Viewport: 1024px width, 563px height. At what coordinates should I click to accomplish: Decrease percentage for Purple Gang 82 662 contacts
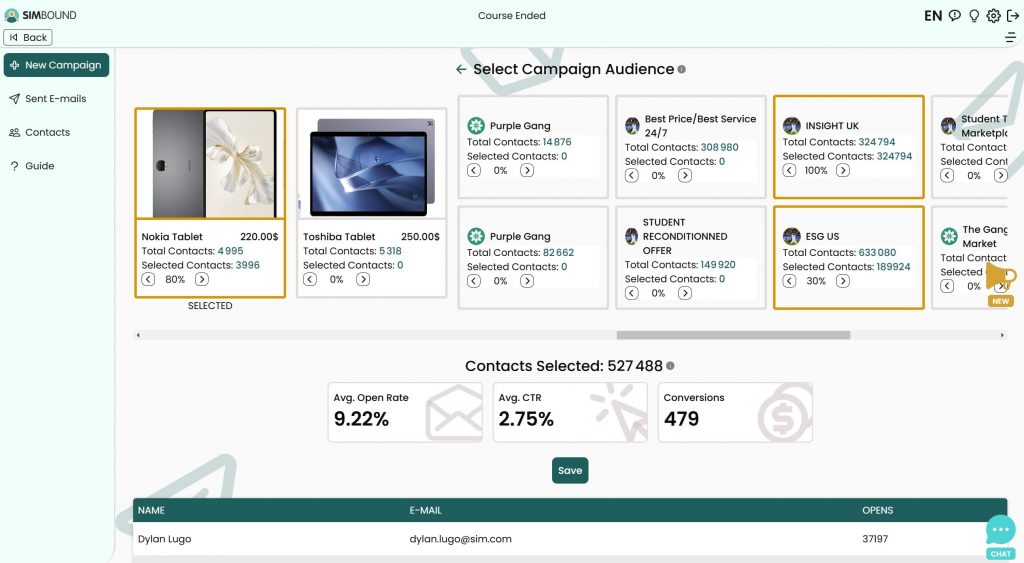pos(473,281)
